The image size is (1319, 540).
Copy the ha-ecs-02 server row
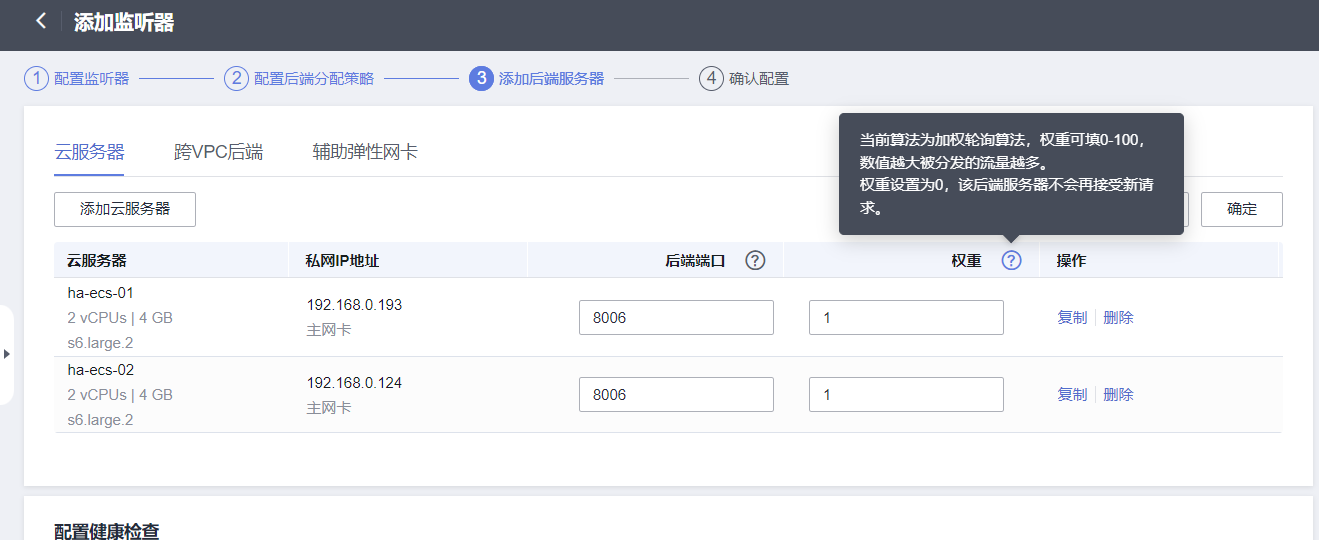pos(1071,394)
